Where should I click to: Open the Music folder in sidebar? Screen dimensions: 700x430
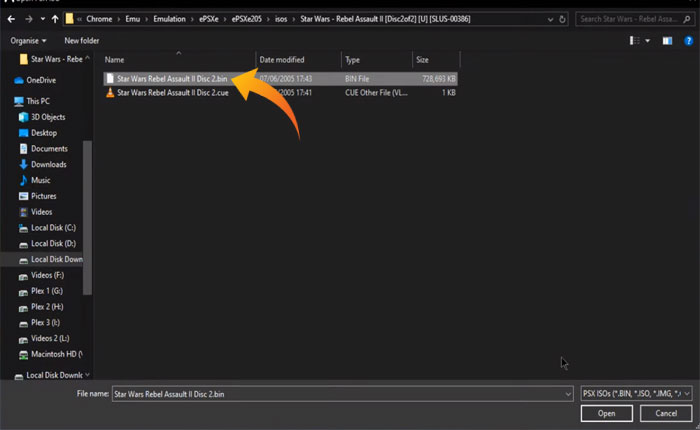coord(40,180)
